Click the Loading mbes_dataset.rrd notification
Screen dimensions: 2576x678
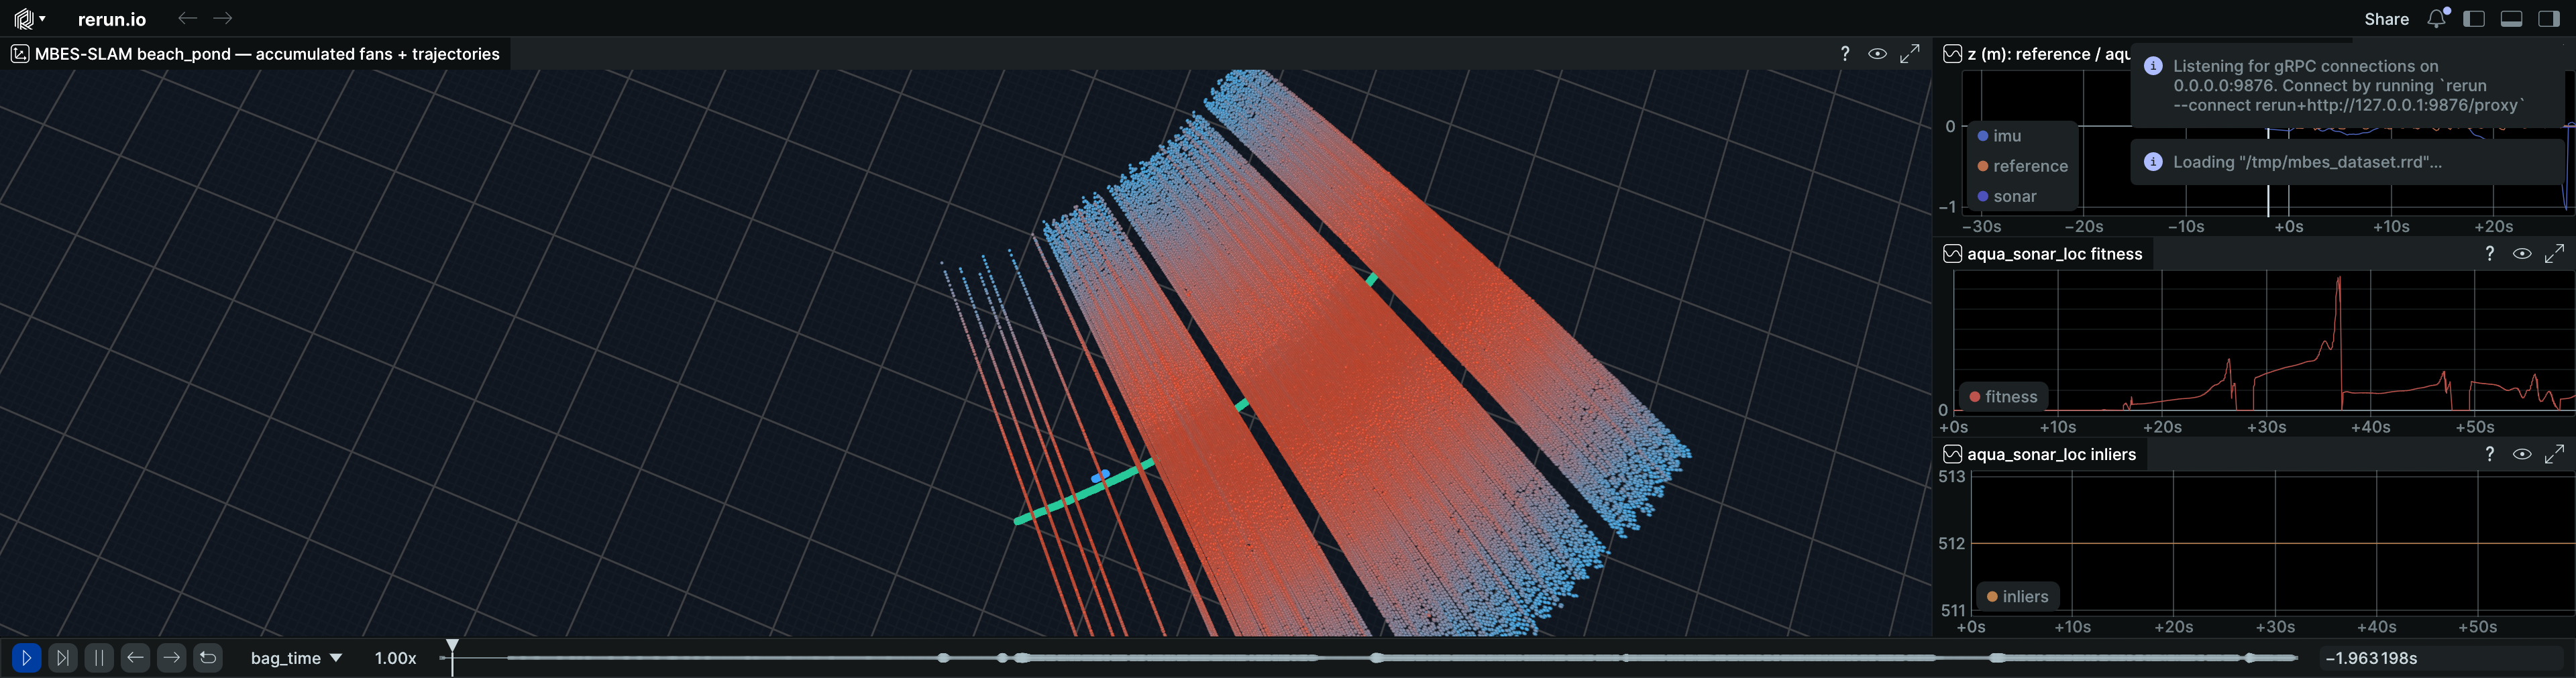pos(2347,162)
